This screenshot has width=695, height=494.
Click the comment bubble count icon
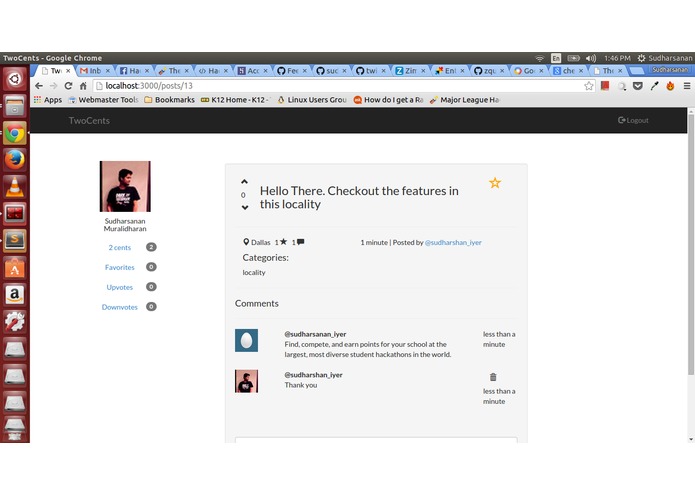(301, 242)
